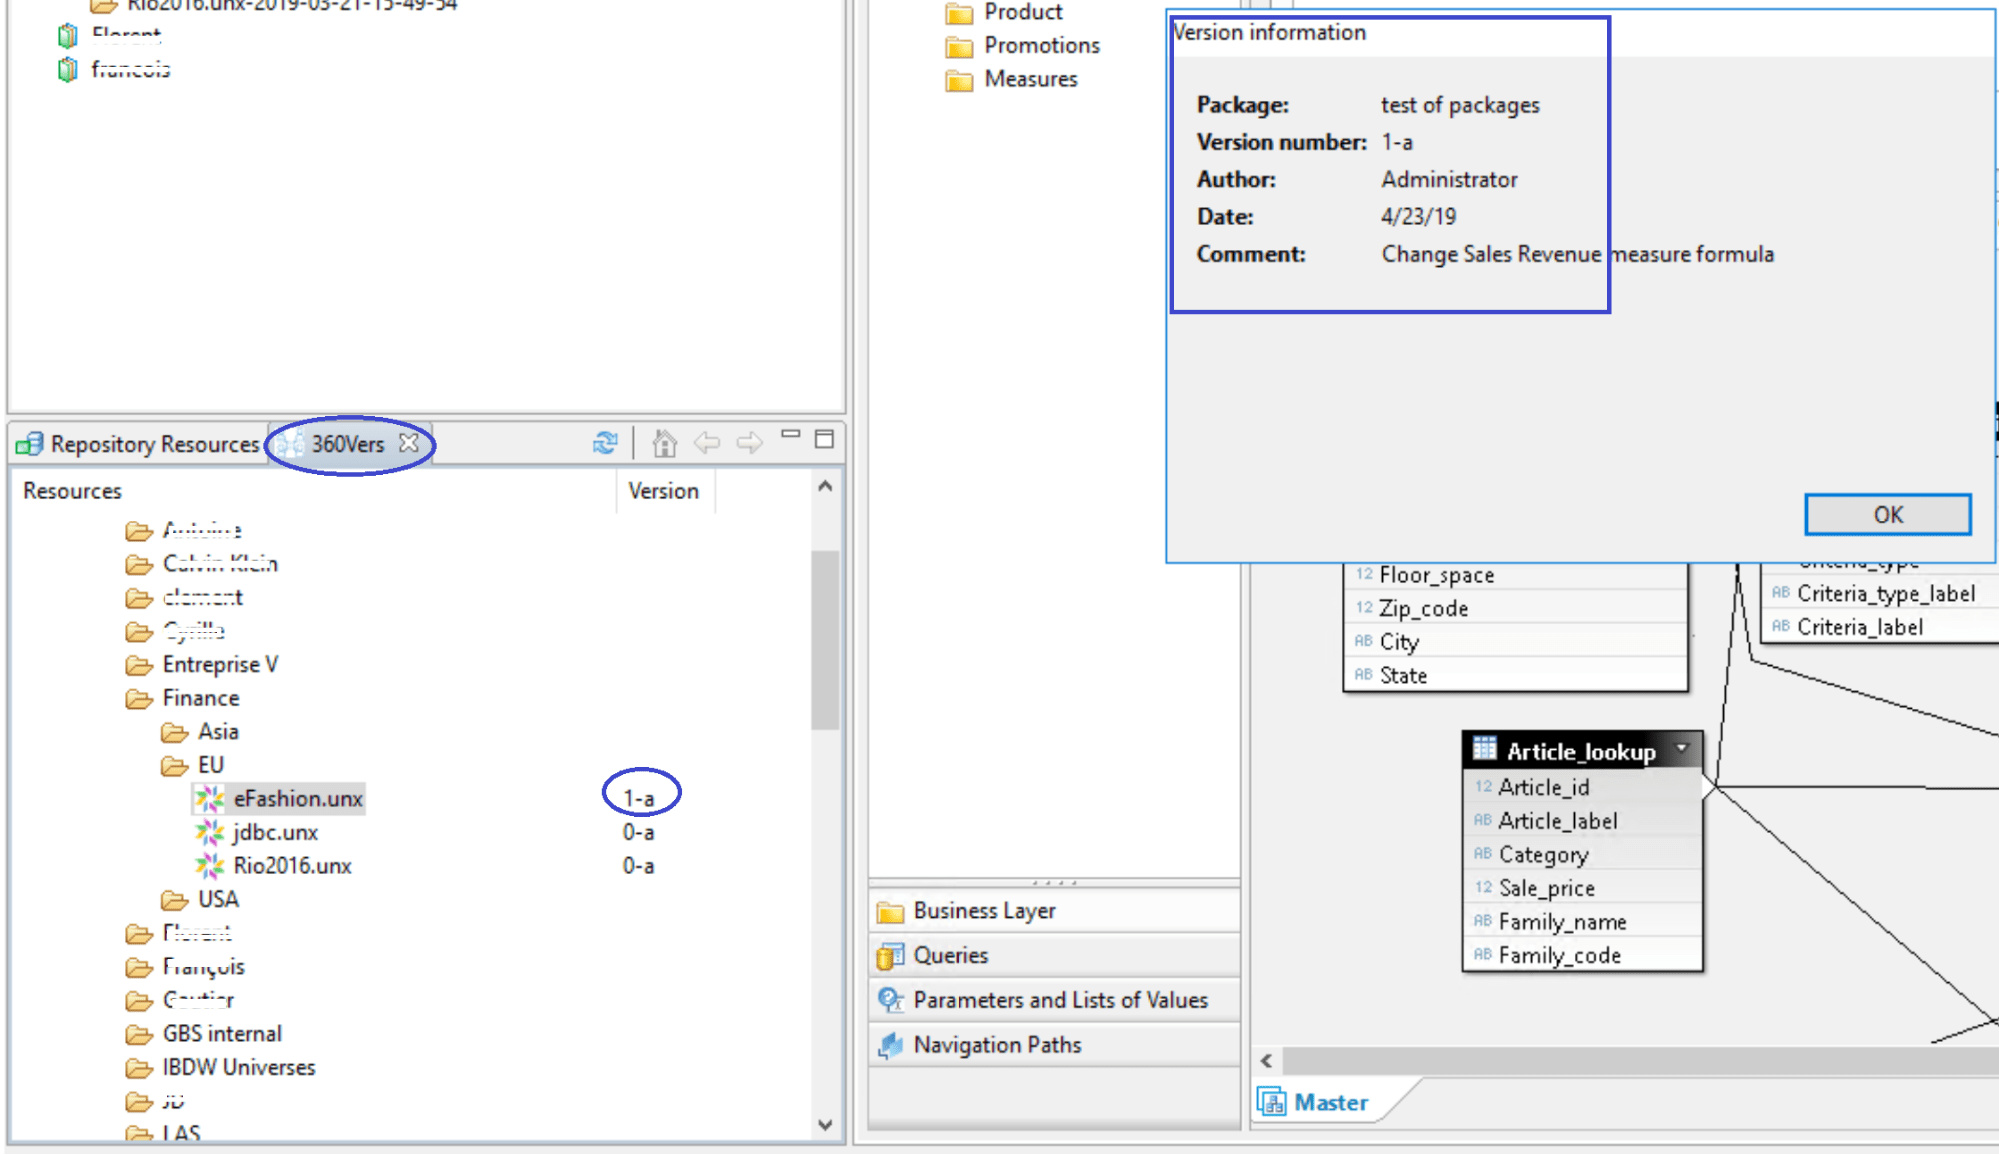Open the Queries section
Image resolution: width=1999 pixels, height=1155 pixels.
[1054, 955]
